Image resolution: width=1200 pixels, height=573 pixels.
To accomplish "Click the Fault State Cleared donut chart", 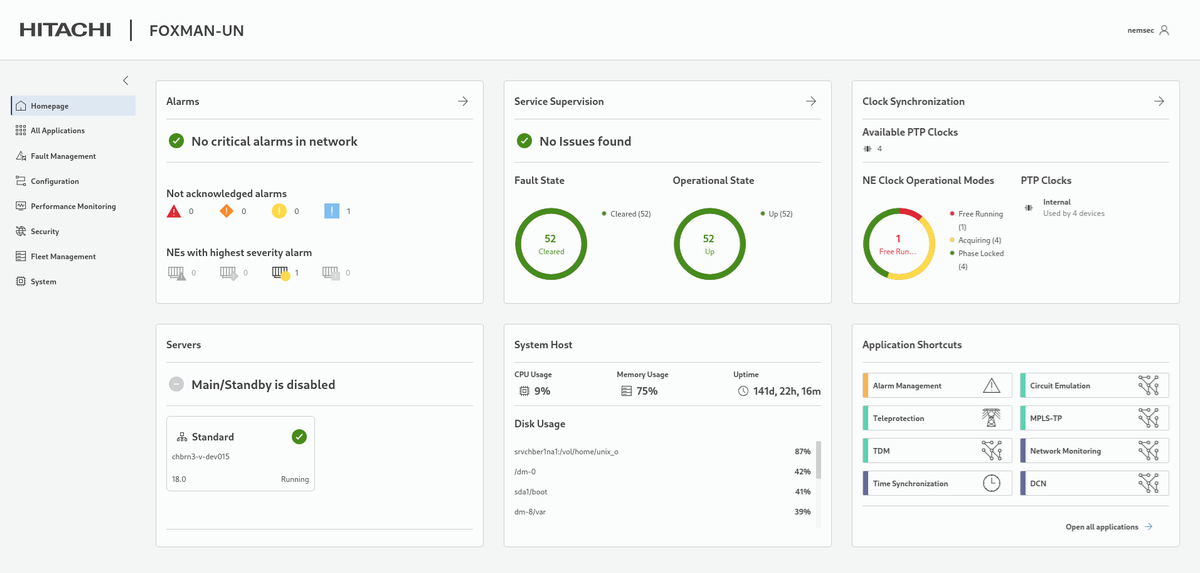I will pos(551,245).
